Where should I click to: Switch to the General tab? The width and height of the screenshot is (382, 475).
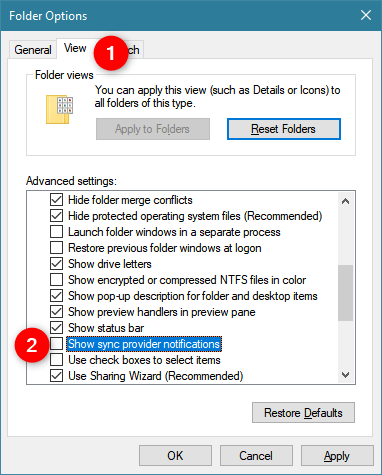(x=33, y=50)
